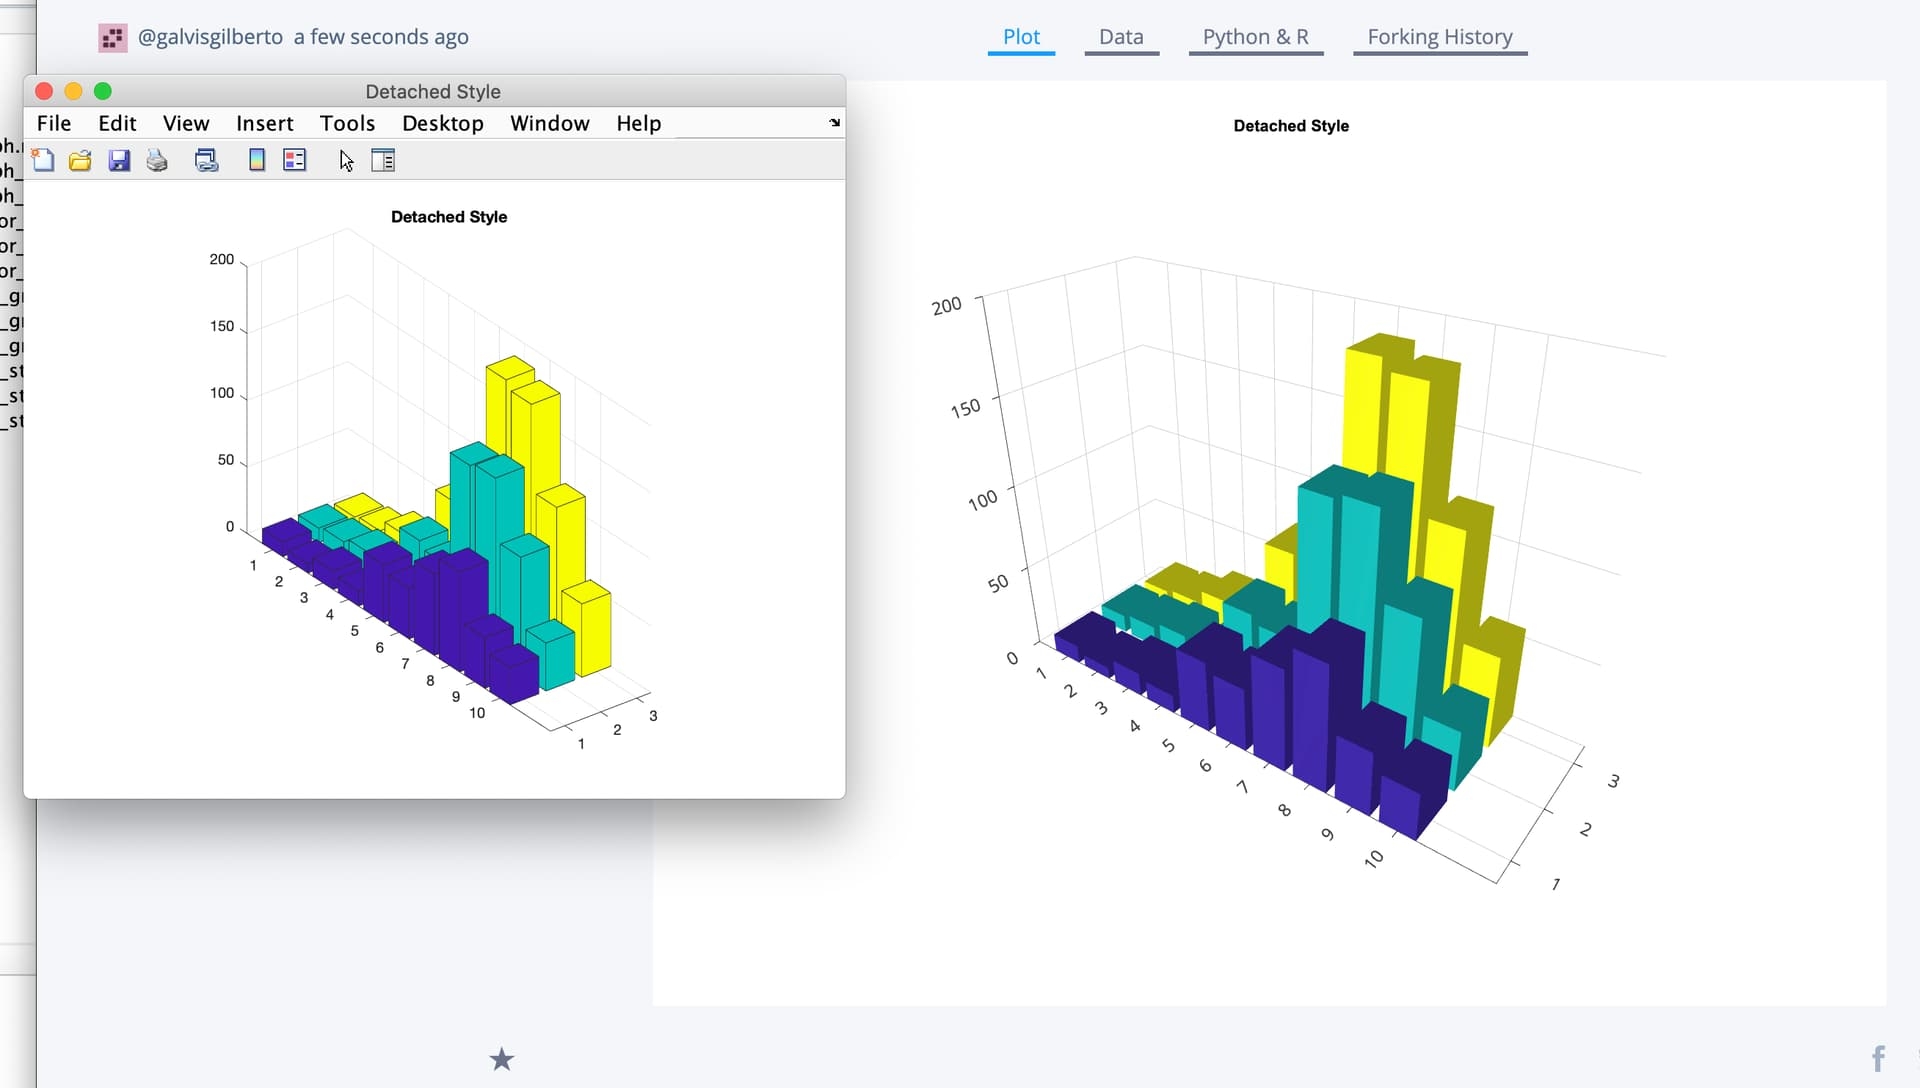Star this plot
This screenshot has height=1088, width=1920.
[x=501, y=1060]
